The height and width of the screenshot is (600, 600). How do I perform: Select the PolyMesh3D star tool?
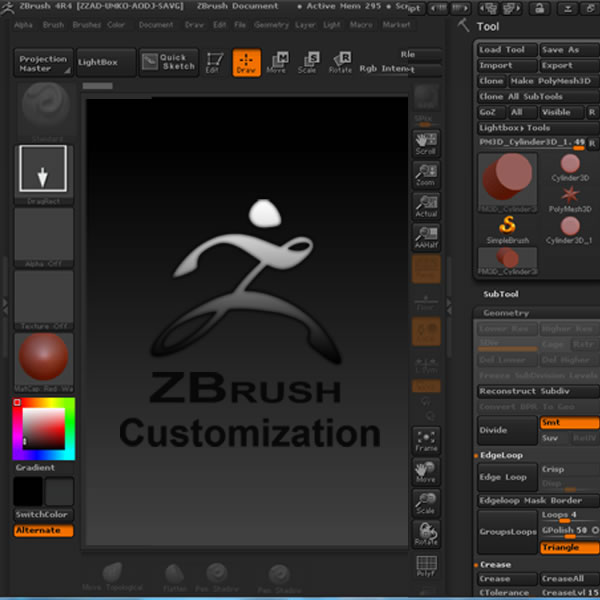tap(570, 199)
